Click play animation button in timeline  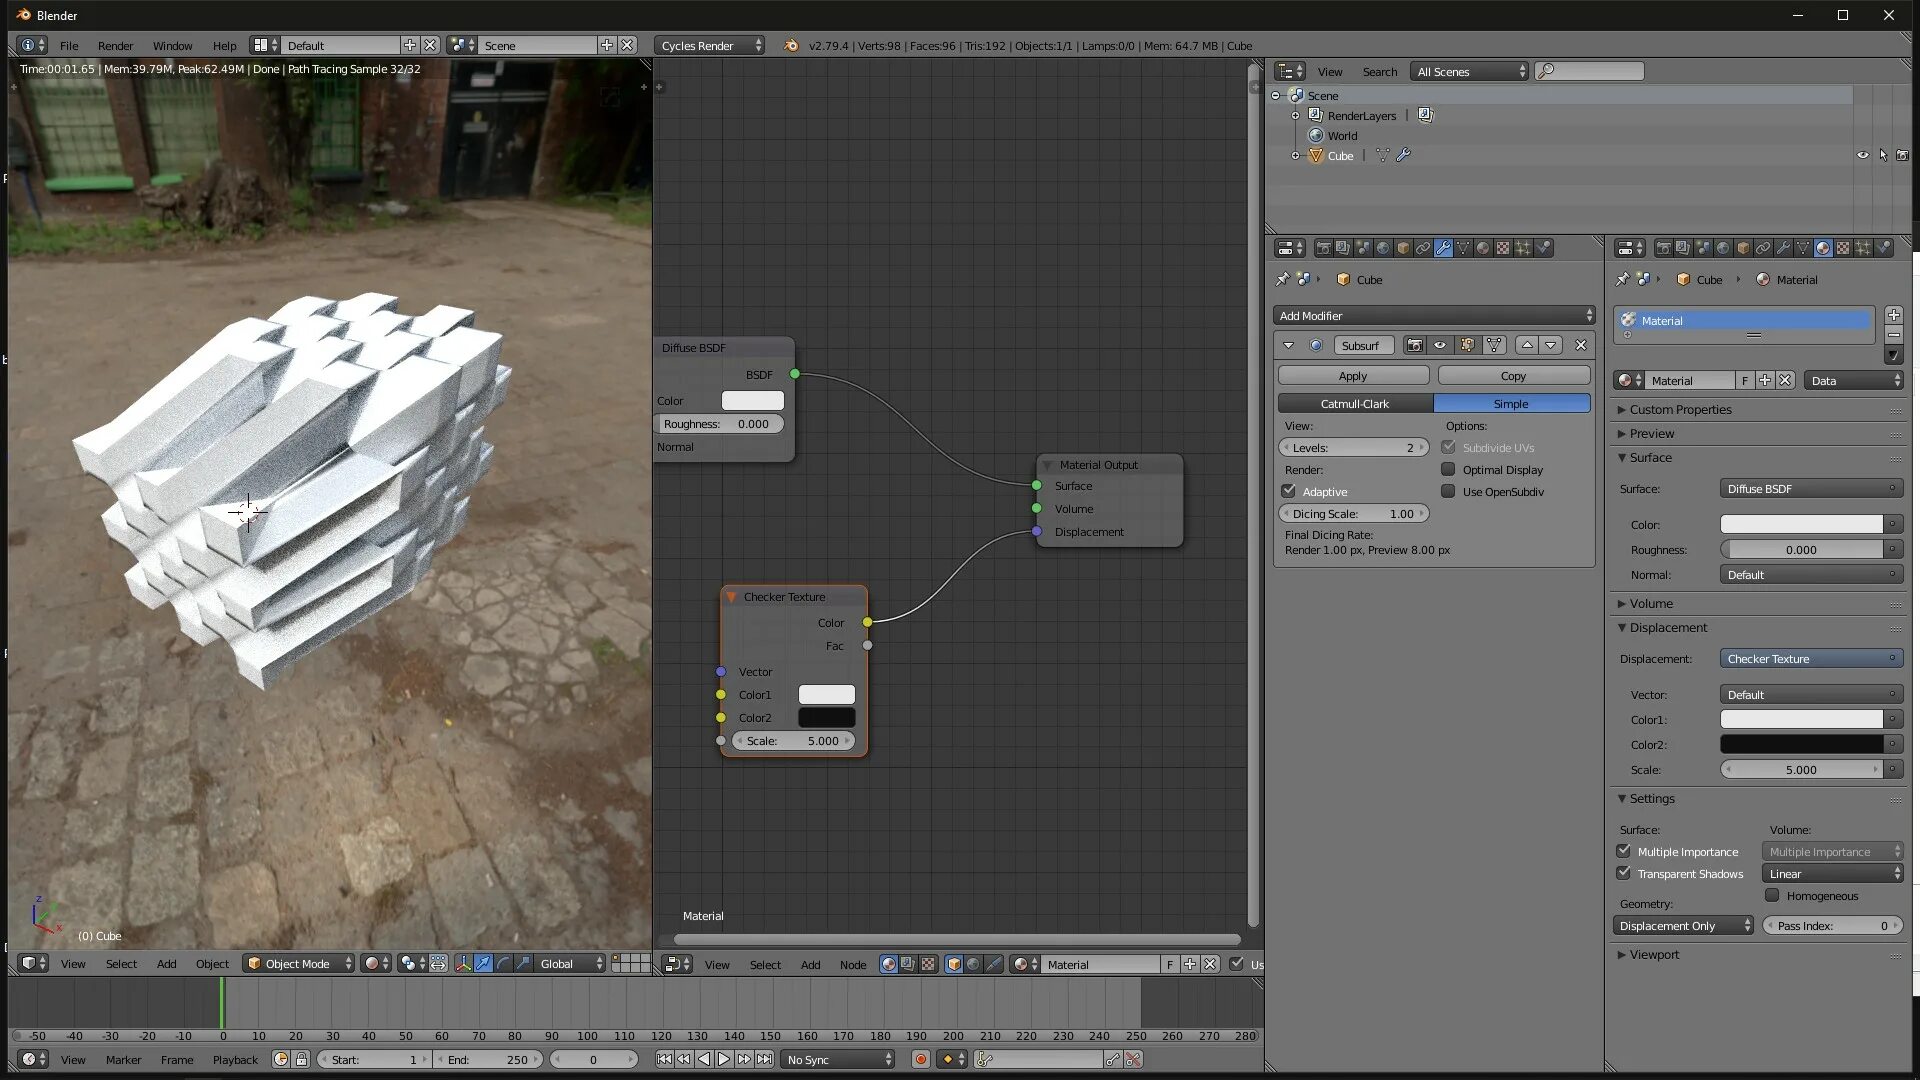pos(724,1059)
